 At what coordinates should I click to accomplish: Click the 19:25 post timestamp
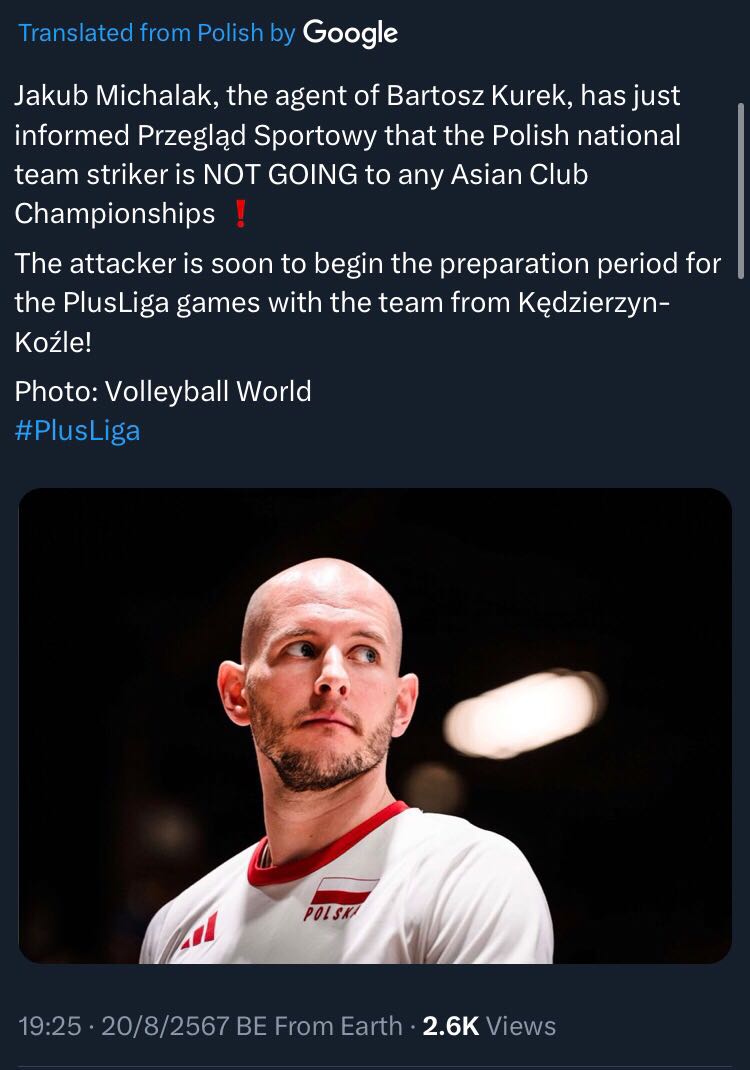click(50, 1026)
